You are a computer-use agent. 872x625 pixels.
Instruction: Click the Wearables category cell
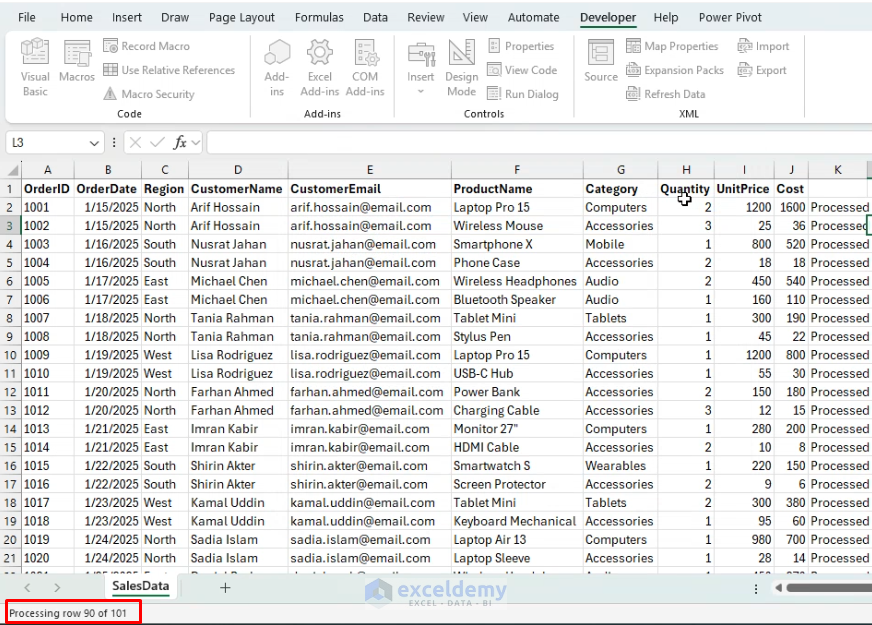(x=620, y=466)
